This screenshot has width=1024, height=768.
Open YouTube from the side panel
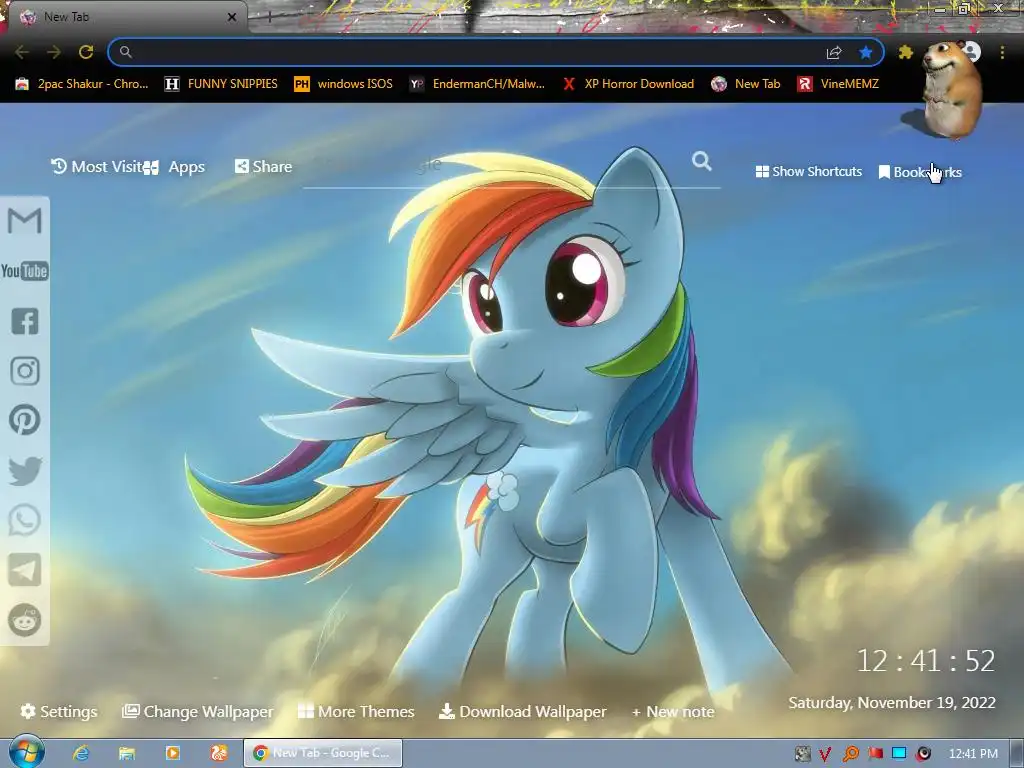pos(25,271)
